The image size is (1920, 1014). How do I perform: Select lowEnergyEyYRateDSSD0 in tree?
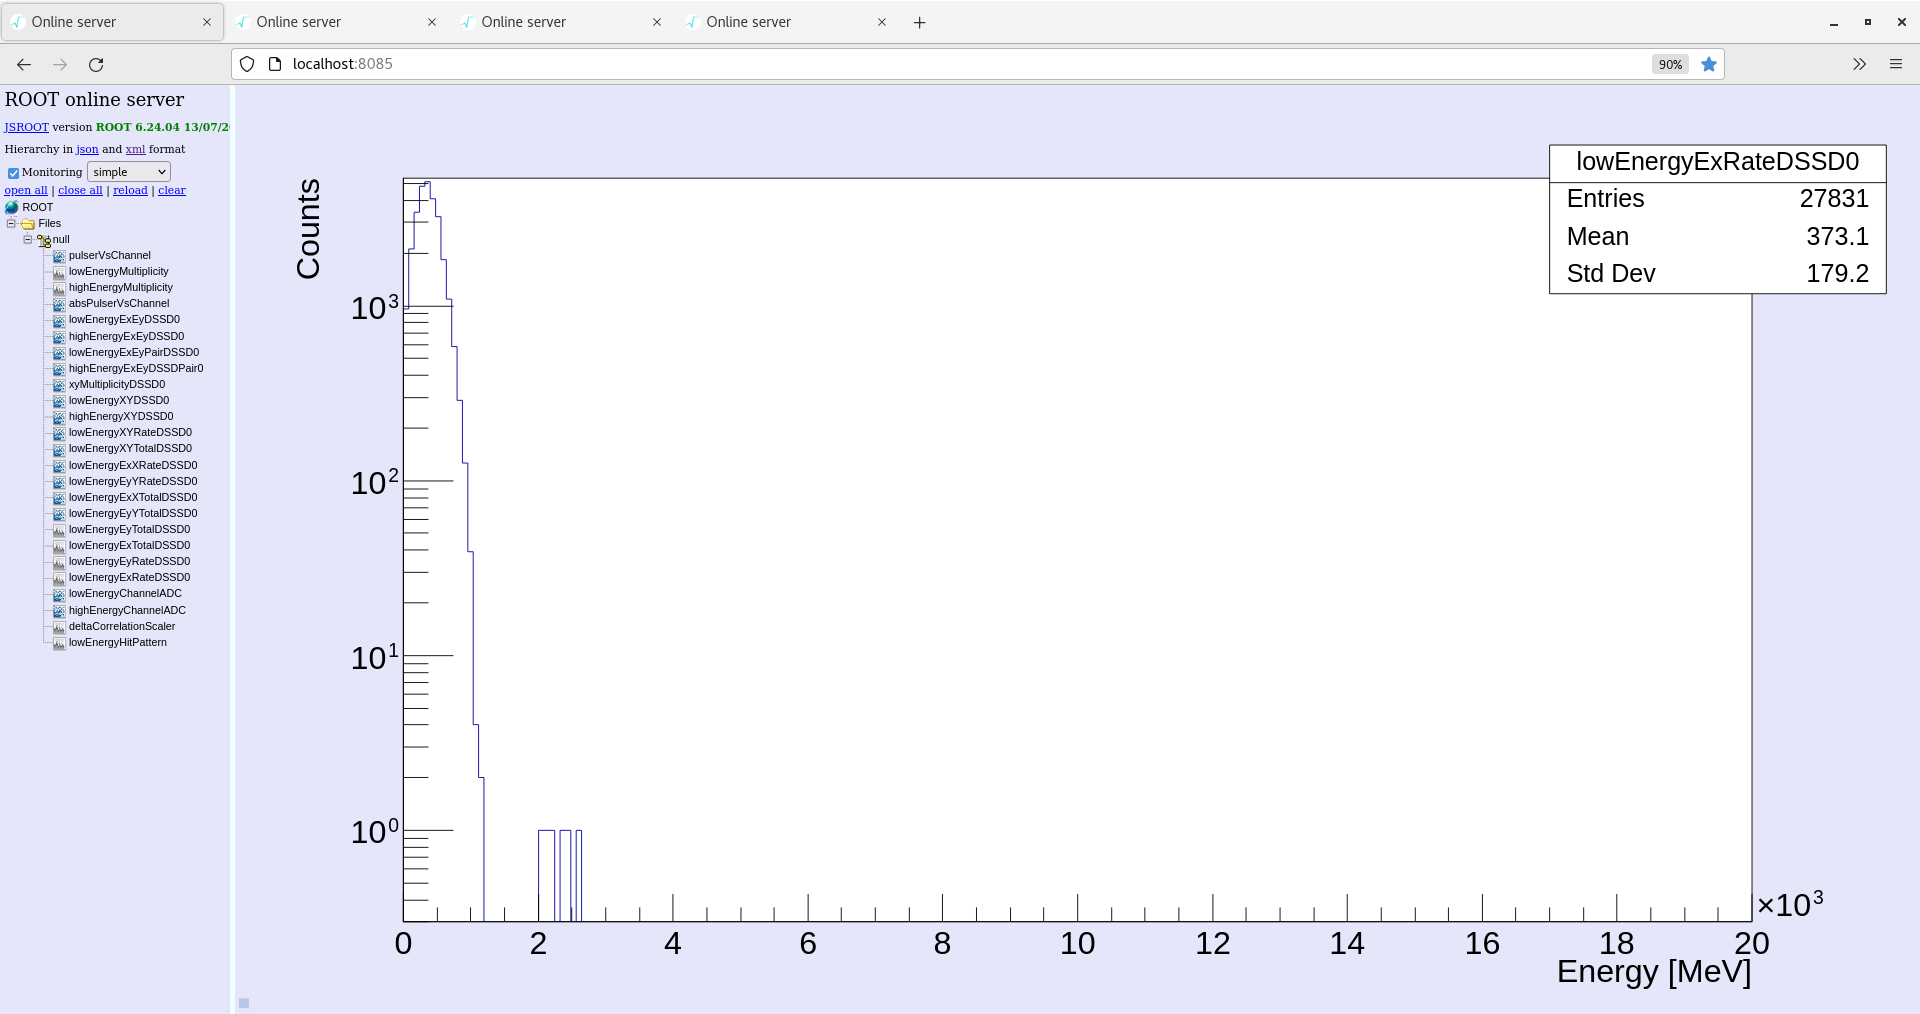tap(133, 481)
